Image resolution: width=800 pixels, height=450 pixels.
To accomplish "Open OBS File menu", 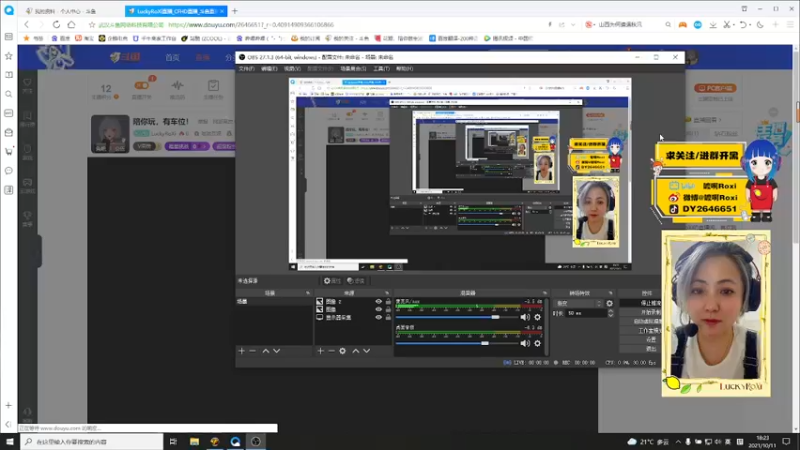I will point(246,68).
